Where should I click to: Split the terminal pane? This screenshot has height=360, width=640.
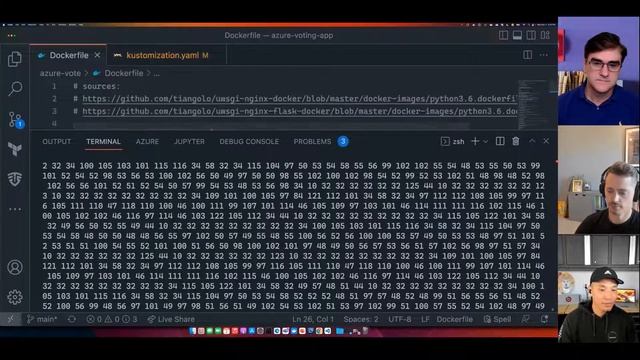click(500, 141)
